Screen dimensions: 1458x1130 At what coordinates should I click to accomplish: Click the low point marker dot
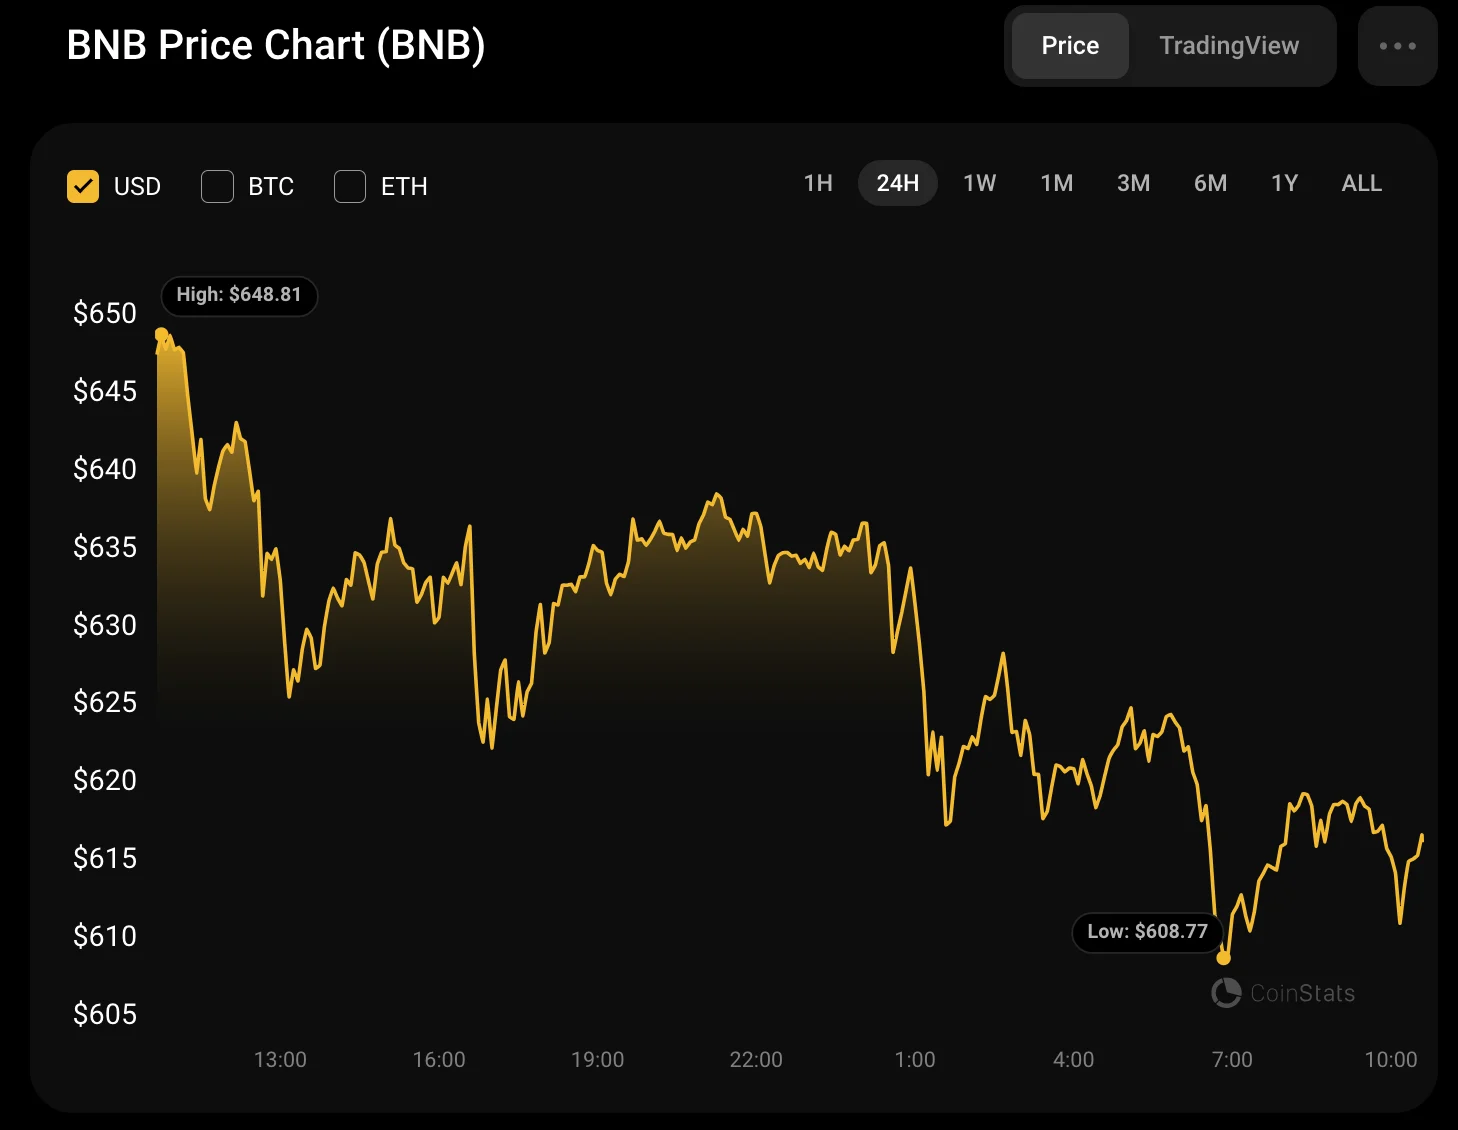(1223, 958)
